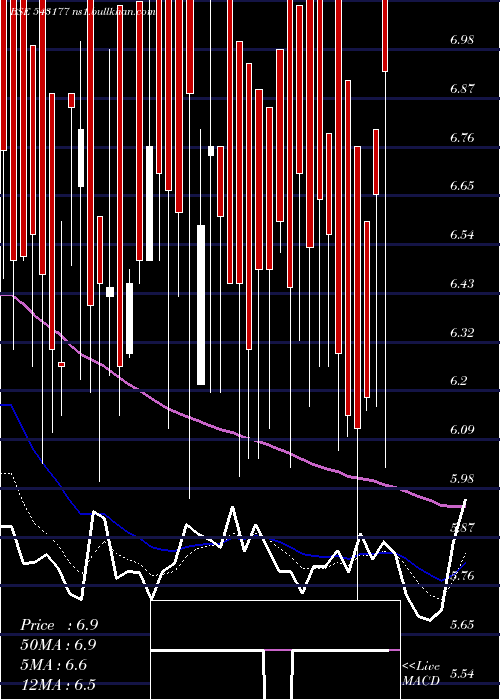Click the '5MA : 6.6' readout

[x=54, y=664]
